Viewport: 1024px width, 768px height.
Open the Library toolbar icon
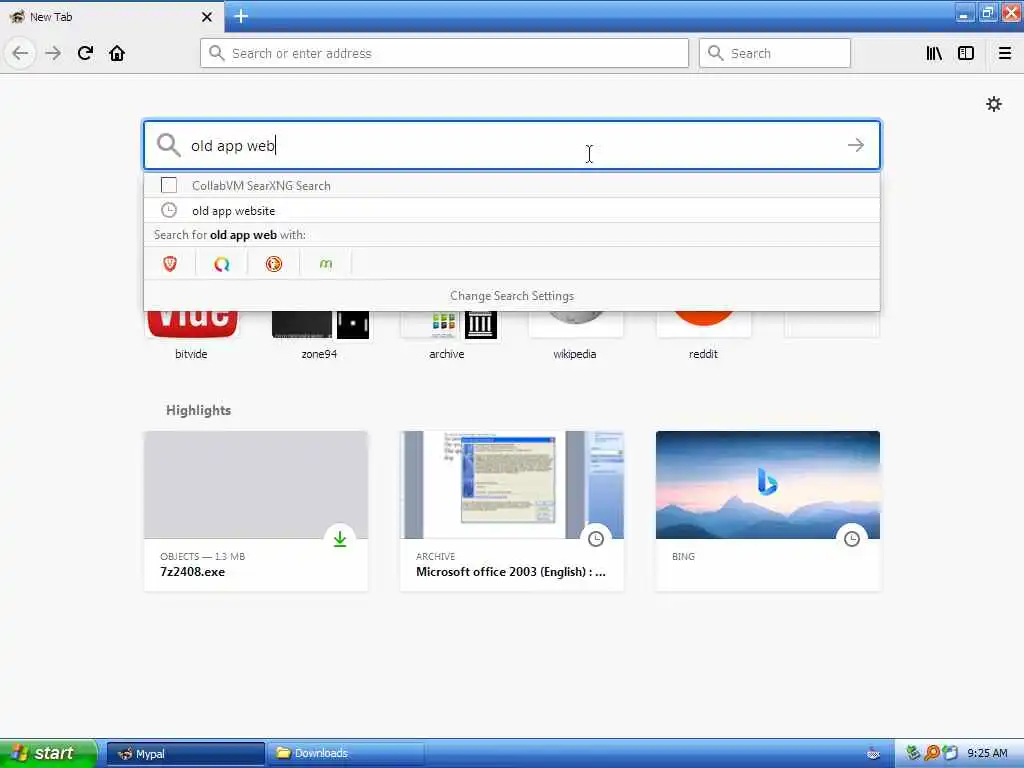coord(934,53)
